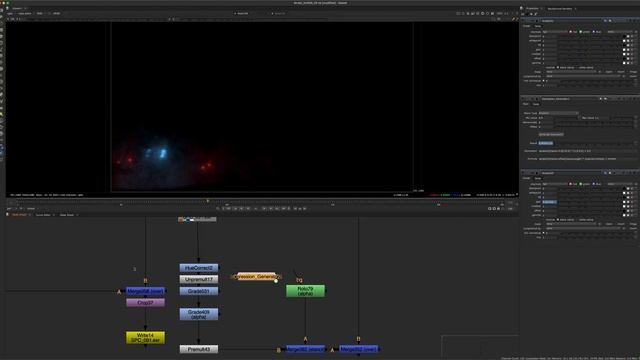Select the Grade408 (alpha) node
The image size is (640, 360).
point(199,314)
